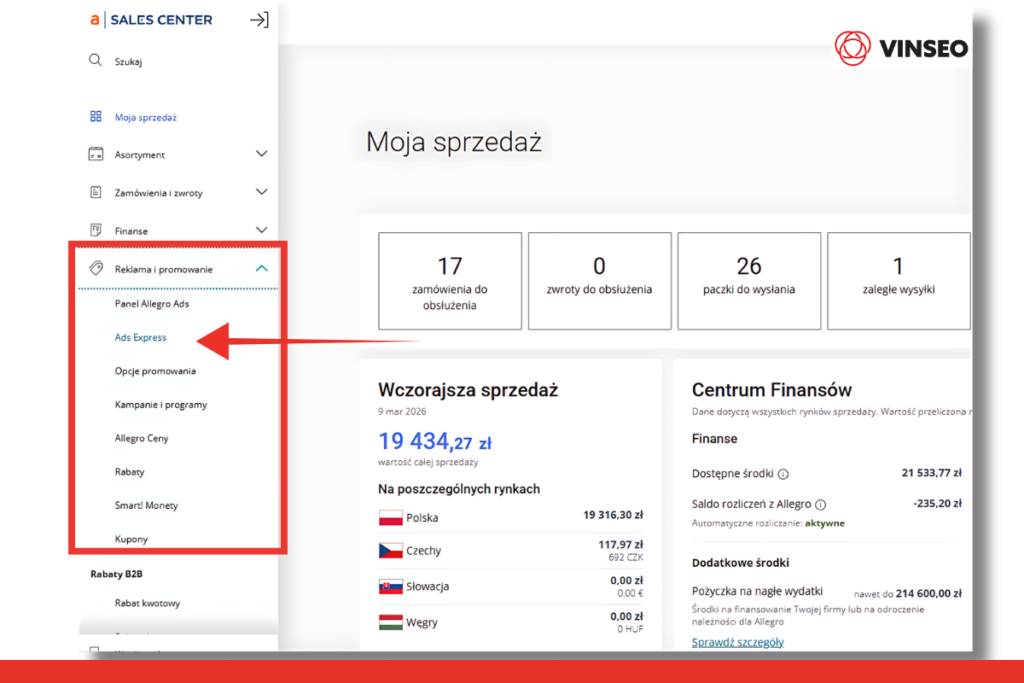Click the Asortyment calendar-style icon
The width and height of the screenshot is (1024, 683).
[x=95, y=154]
